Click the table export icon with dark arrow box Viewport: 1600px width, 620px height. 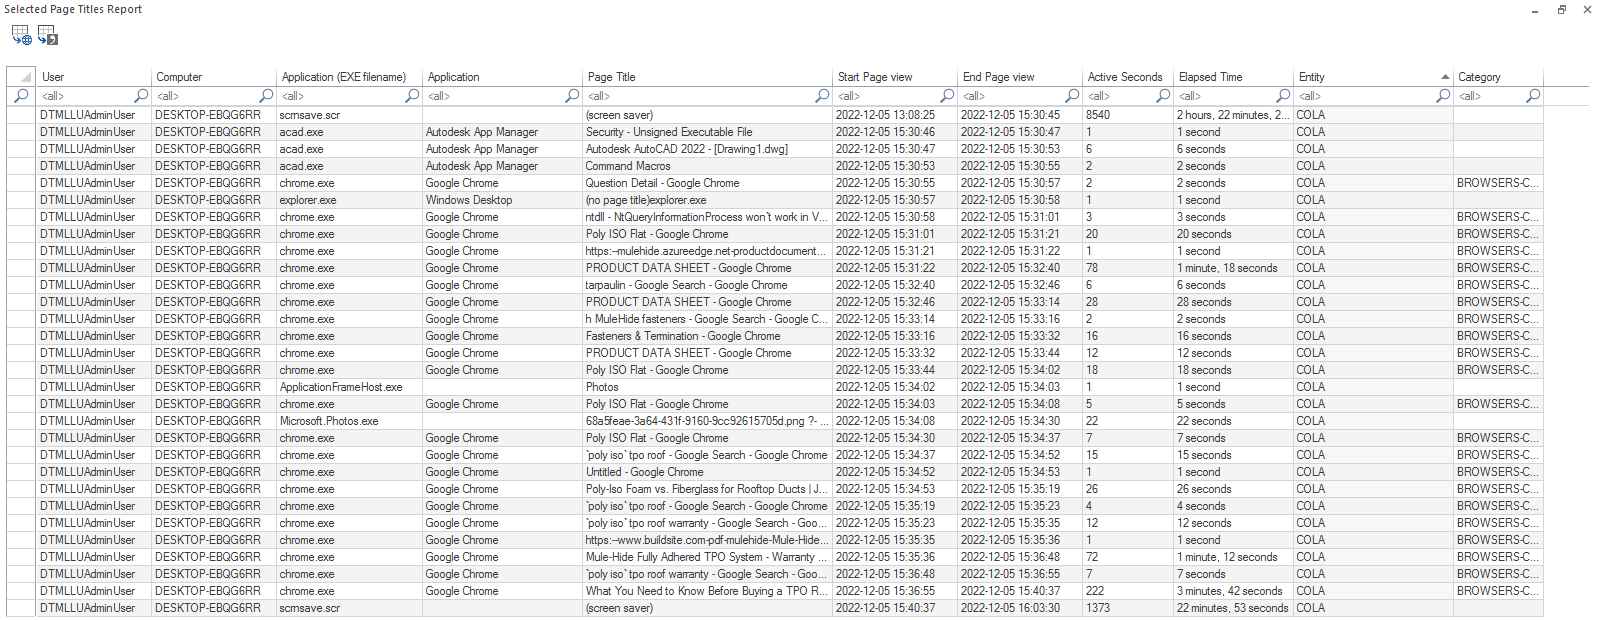click(x=48, y=35)
